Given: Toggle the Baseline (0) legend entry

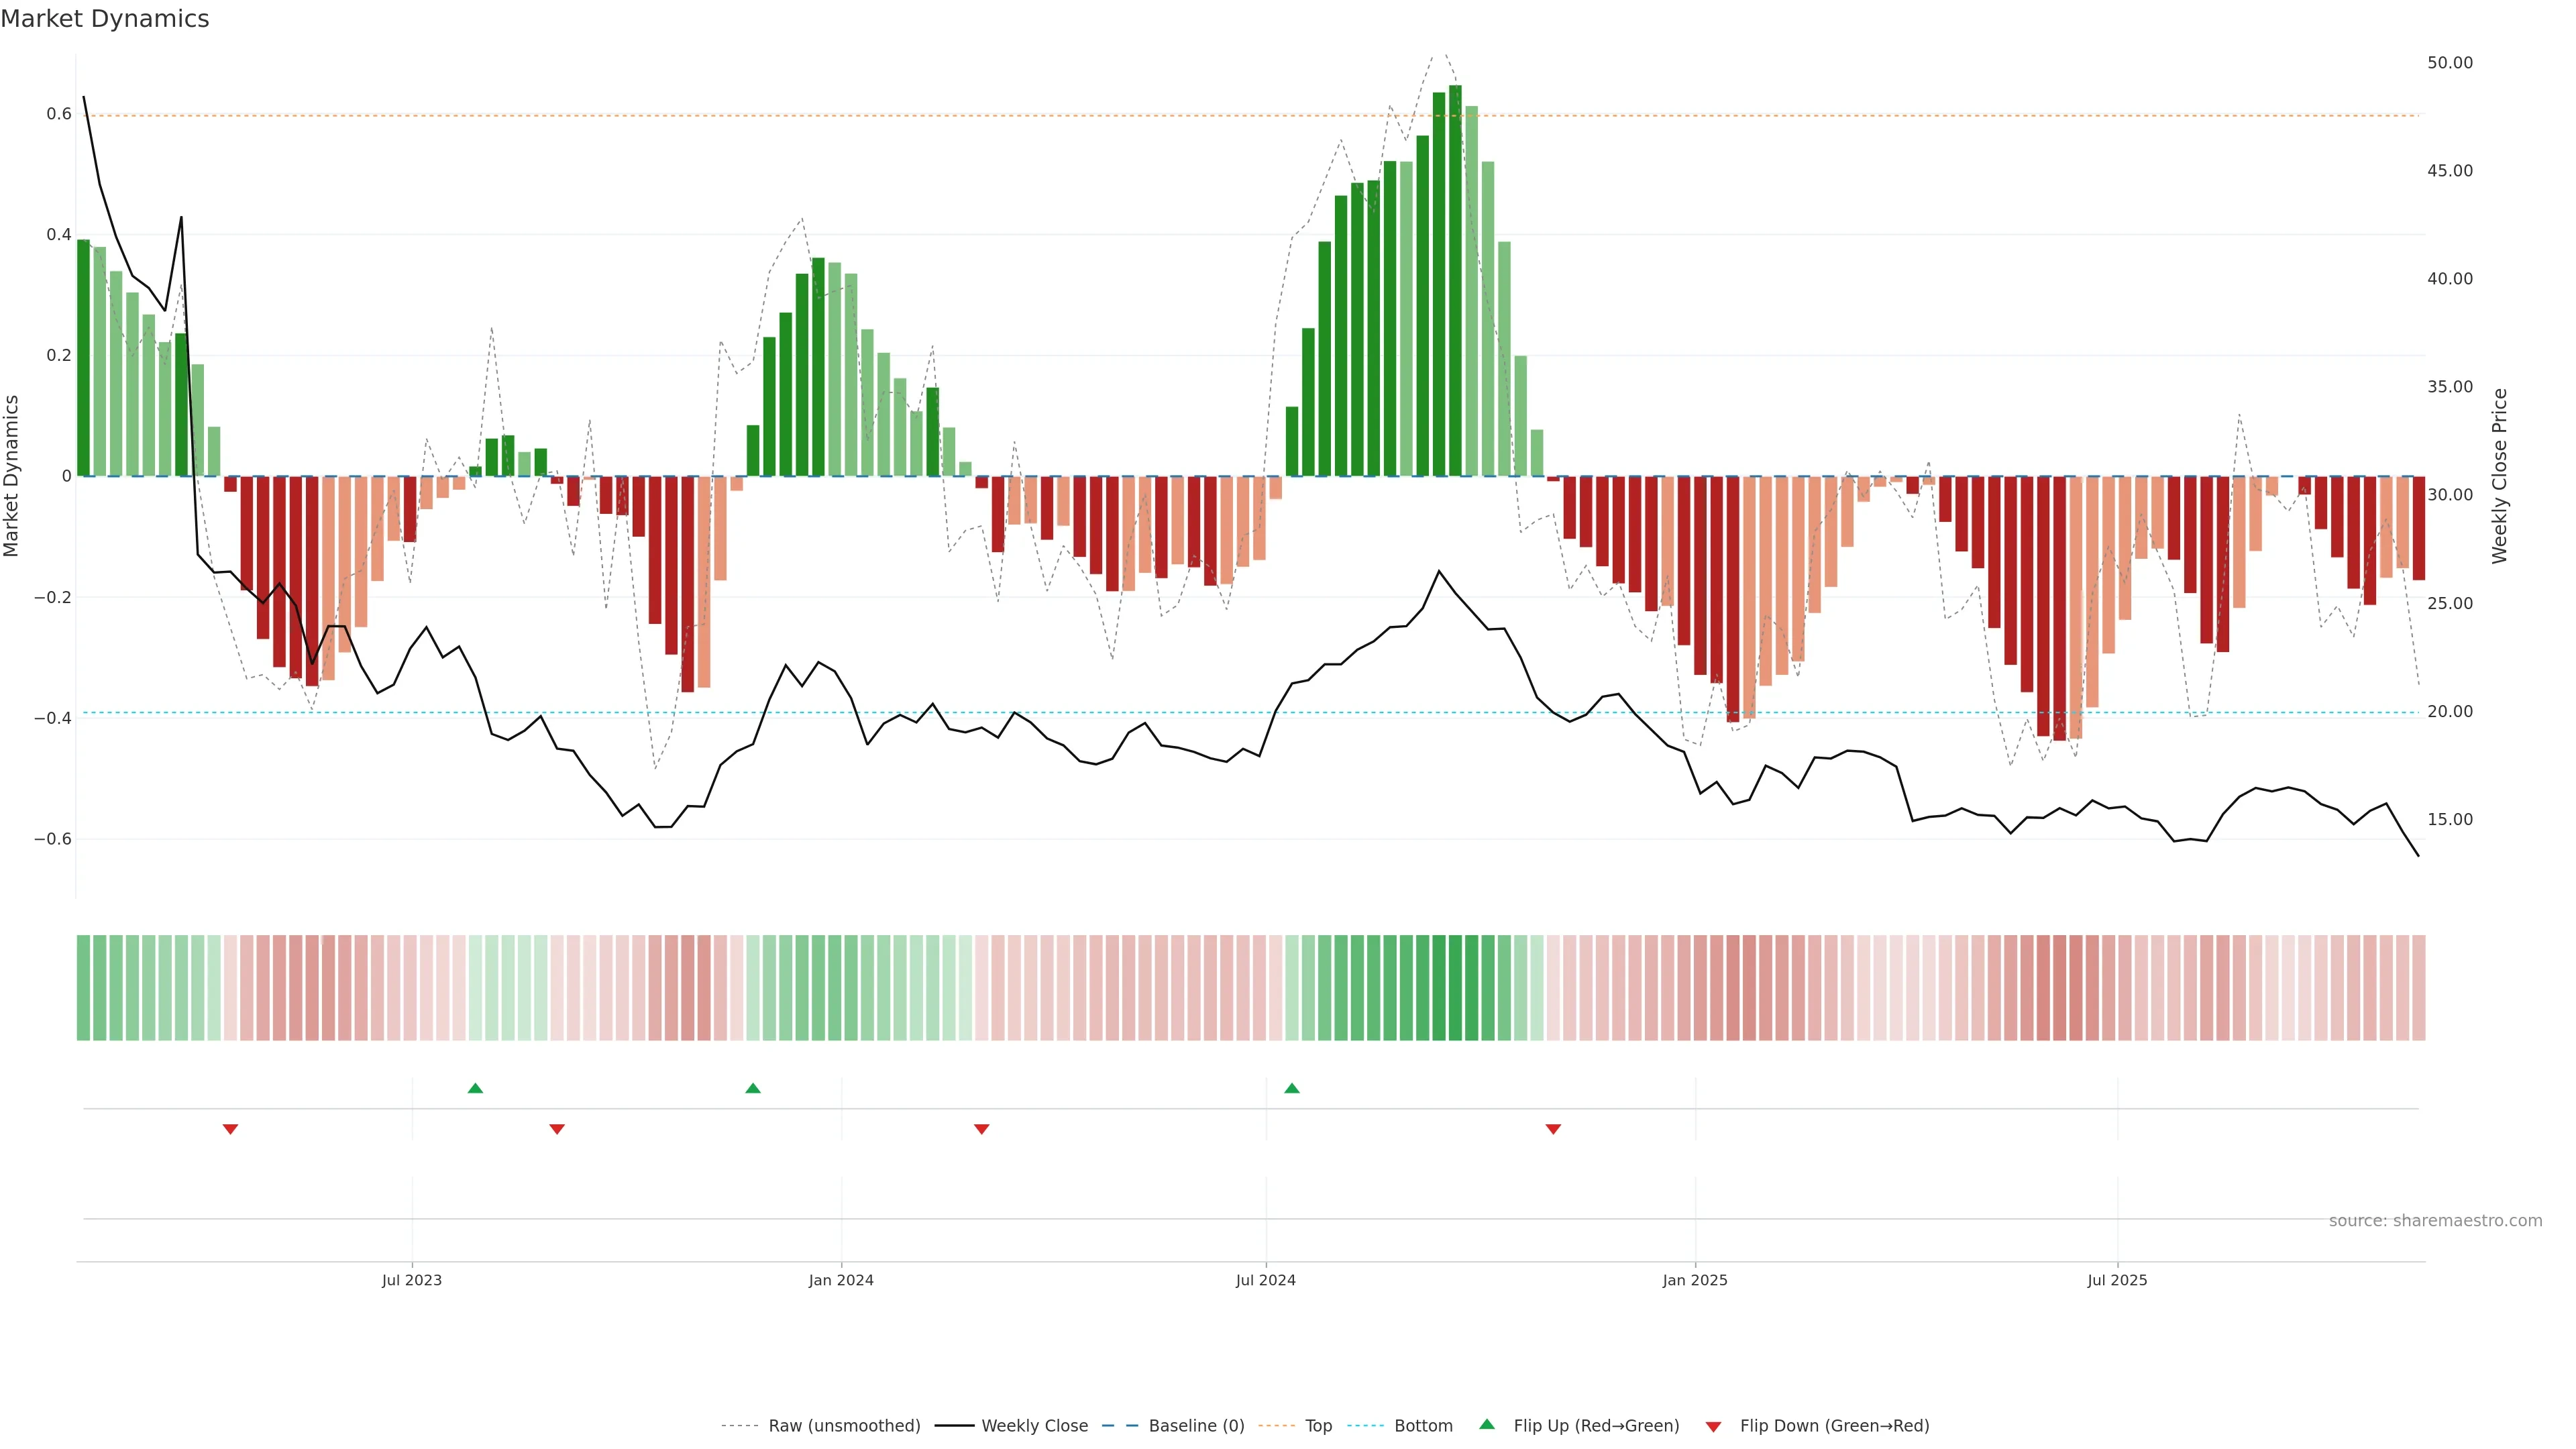Looking at the screenshot, I should point(1196,1426).
